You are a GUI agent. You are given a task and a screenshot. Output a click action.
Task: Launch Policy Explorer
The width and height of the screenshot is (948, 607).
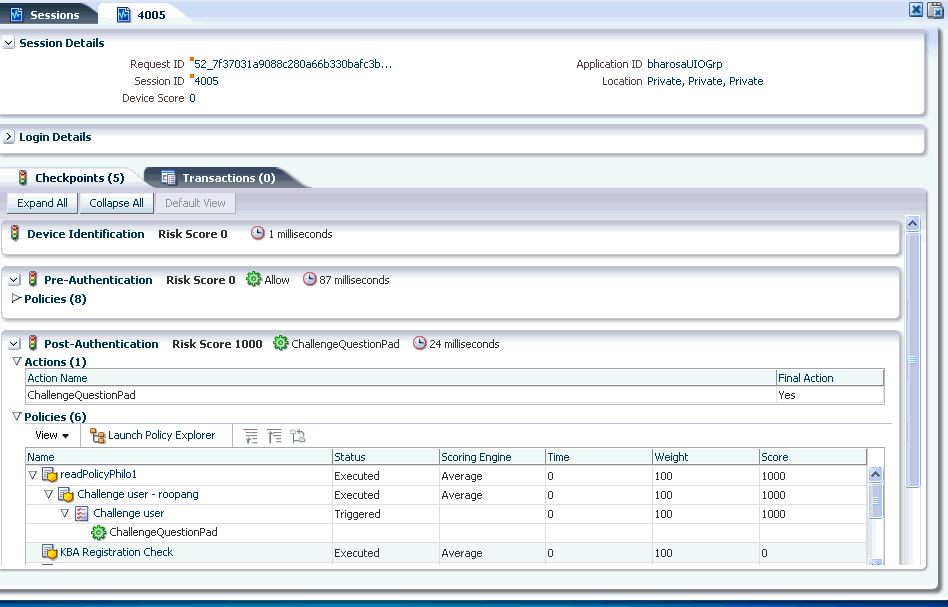152,435
